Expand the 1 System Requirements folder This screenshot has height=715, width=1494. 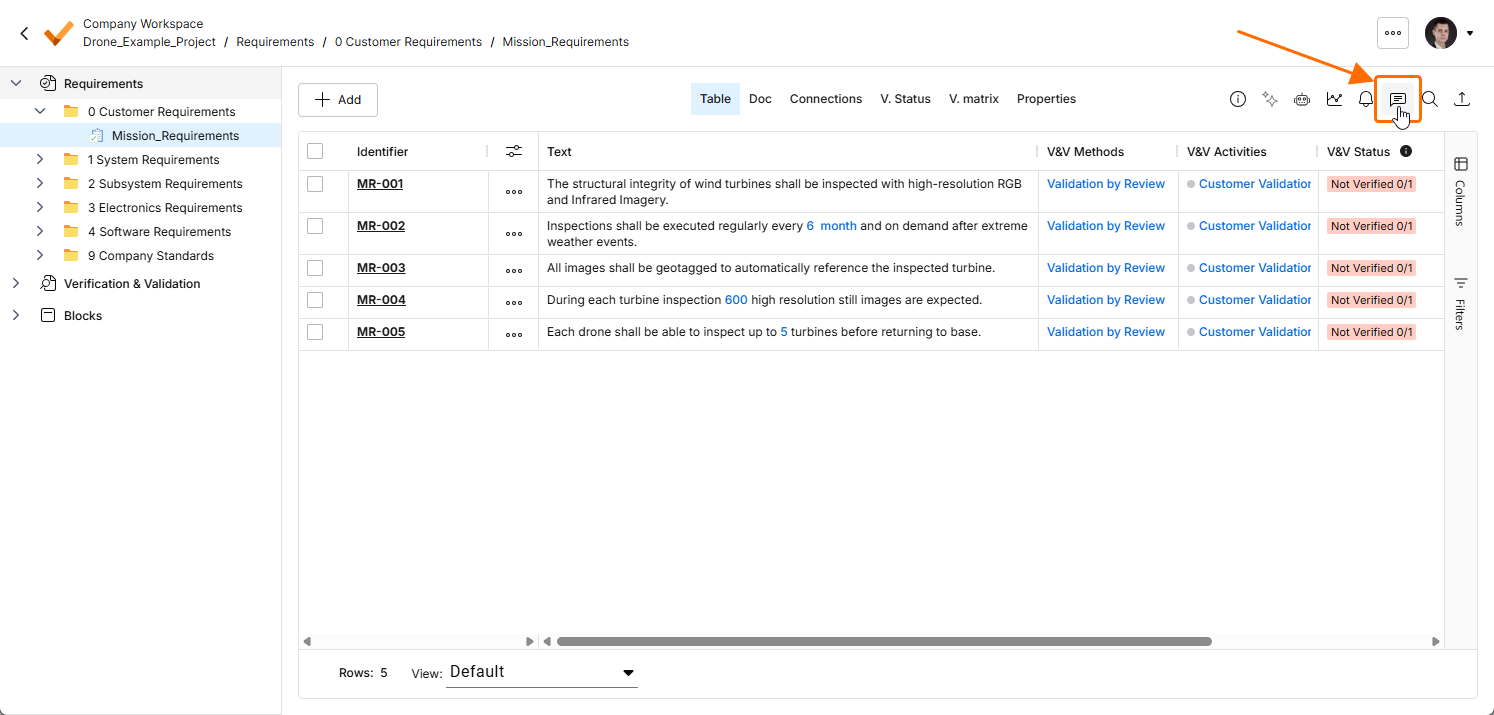40,159
